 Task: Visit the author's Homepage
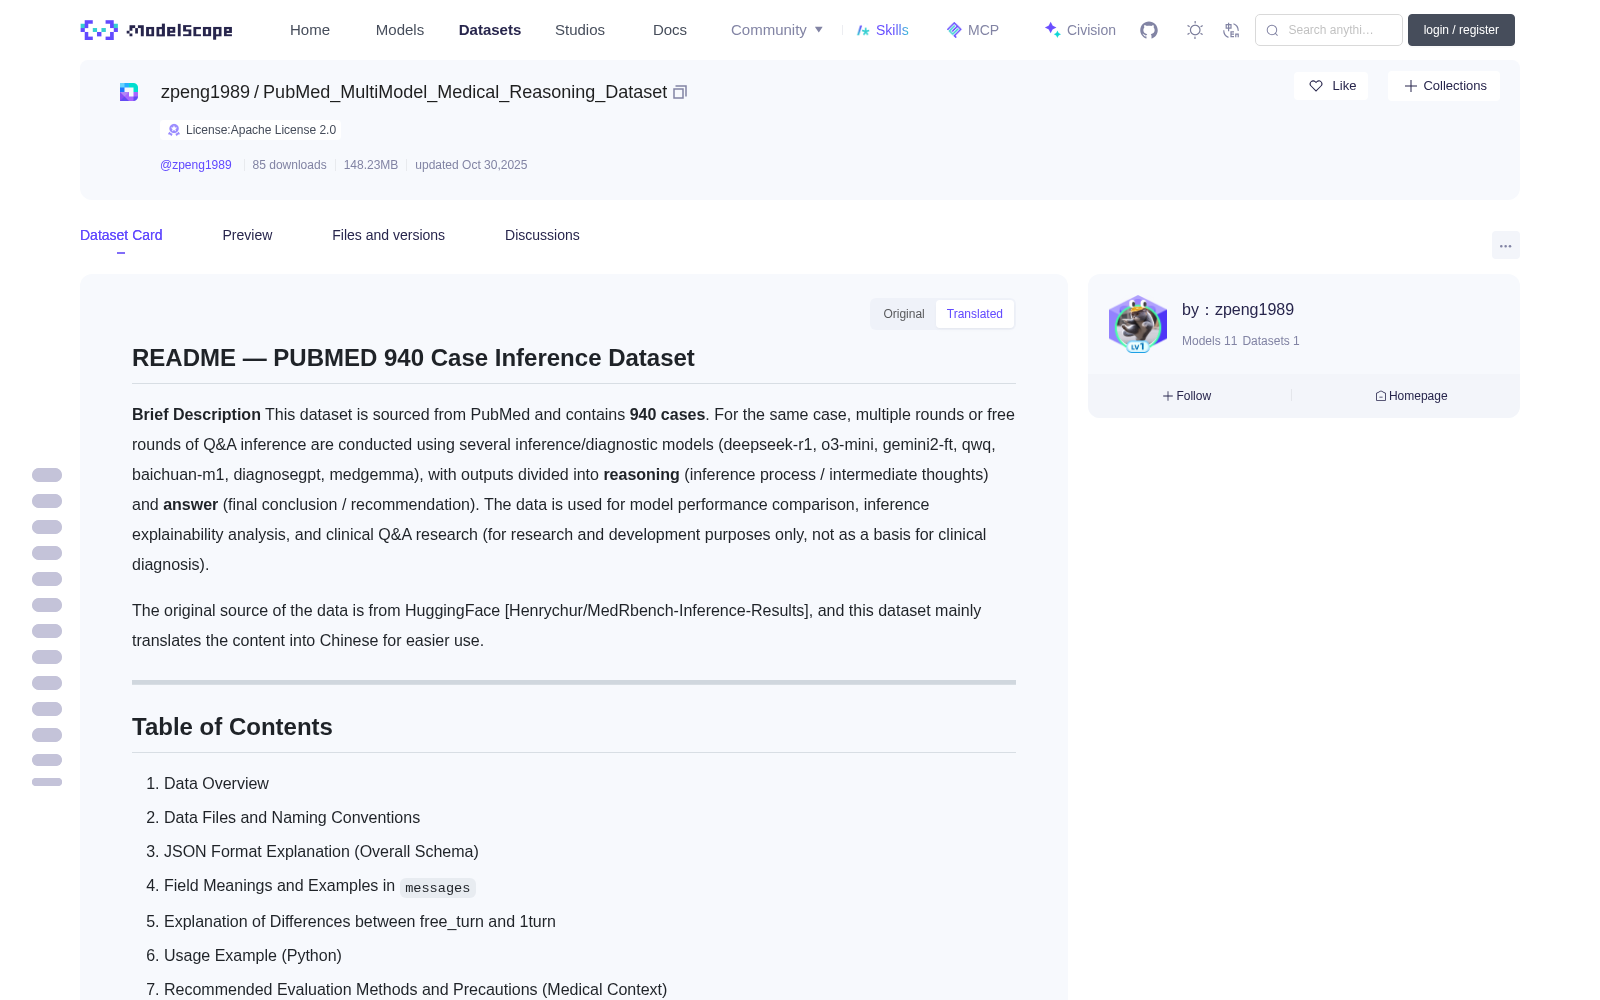1411,396
